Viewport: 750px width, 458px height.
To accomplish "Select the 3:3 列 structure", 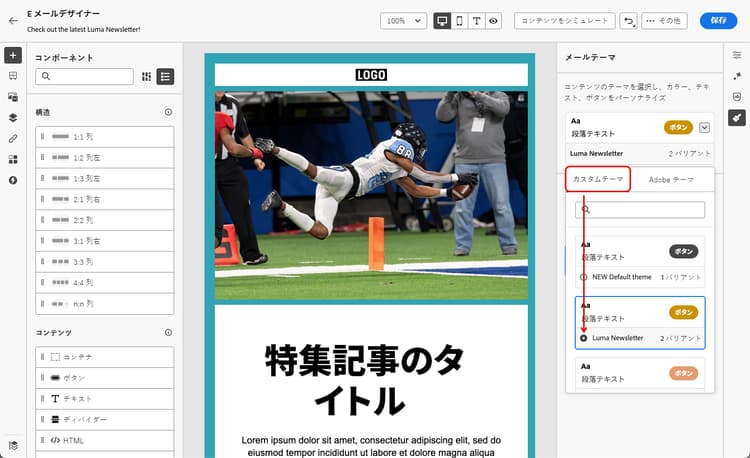I will (105, 262).
